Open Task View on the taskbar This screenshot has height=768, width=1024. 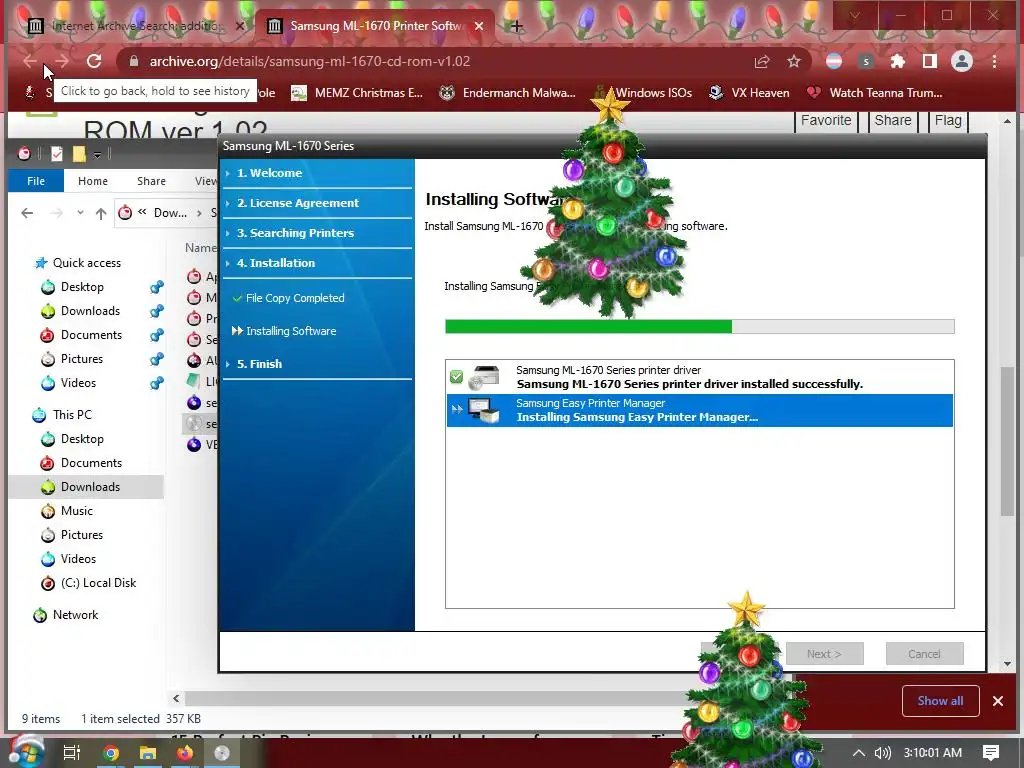tap(71, 753)
